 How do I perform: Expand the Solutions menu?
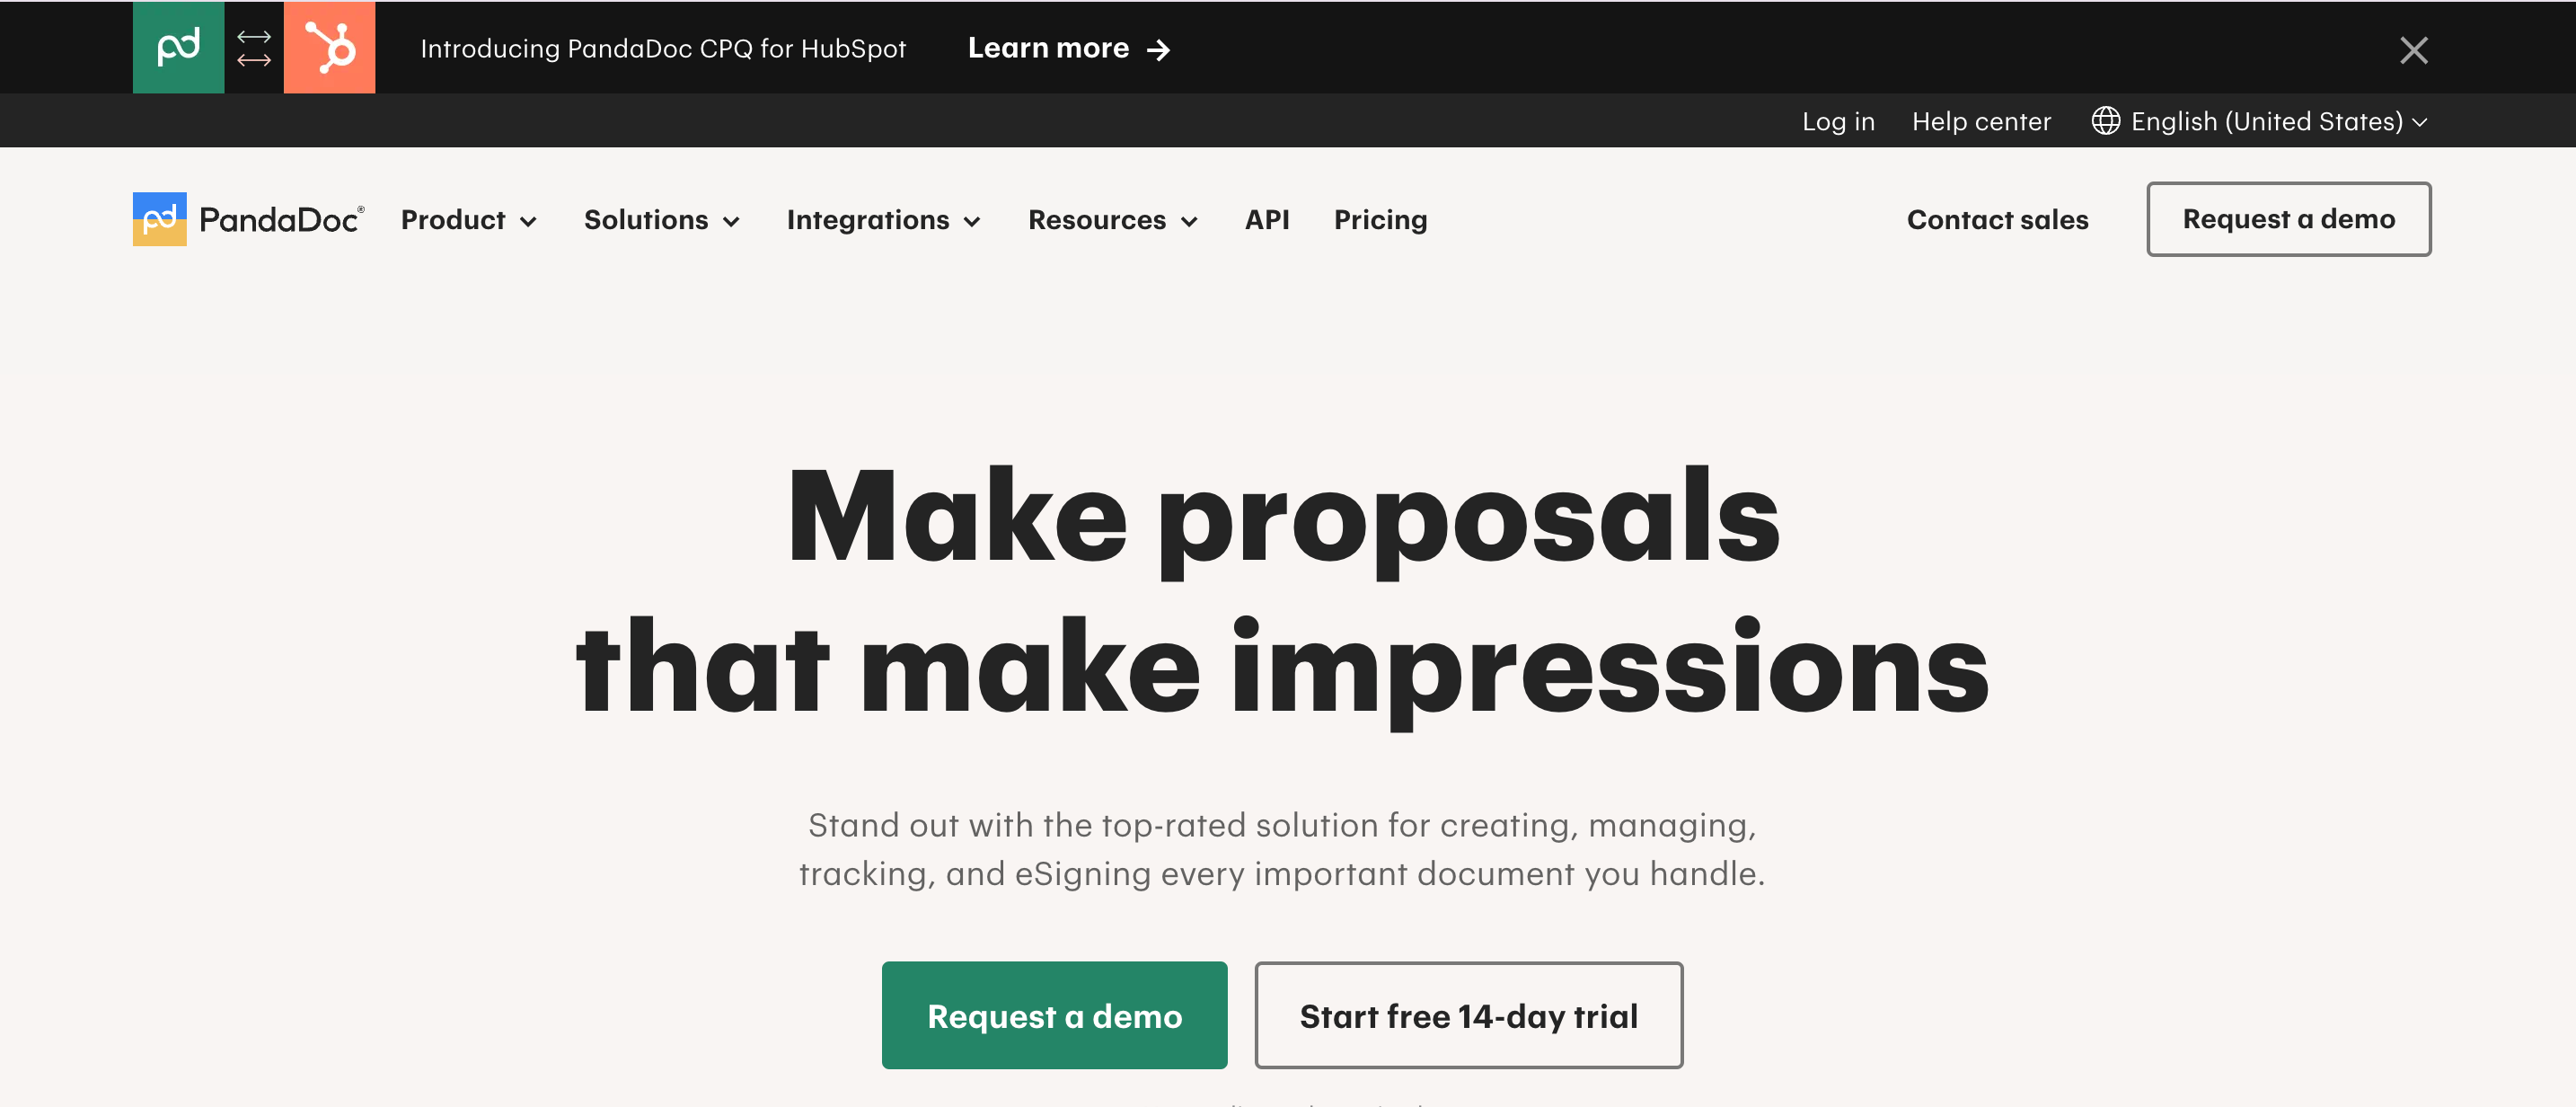coord(662,220)
